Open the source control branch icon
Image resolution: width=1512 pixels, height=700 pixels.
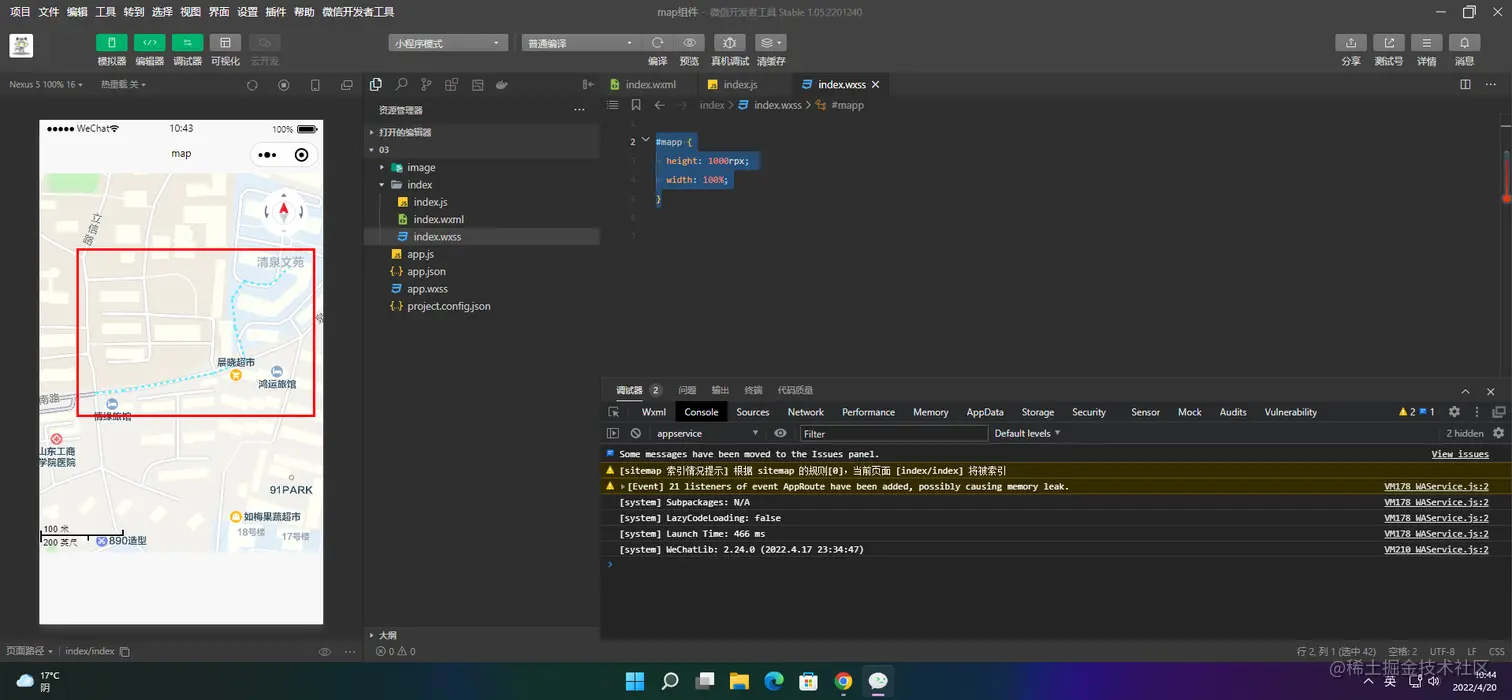[x=427, y=85]
